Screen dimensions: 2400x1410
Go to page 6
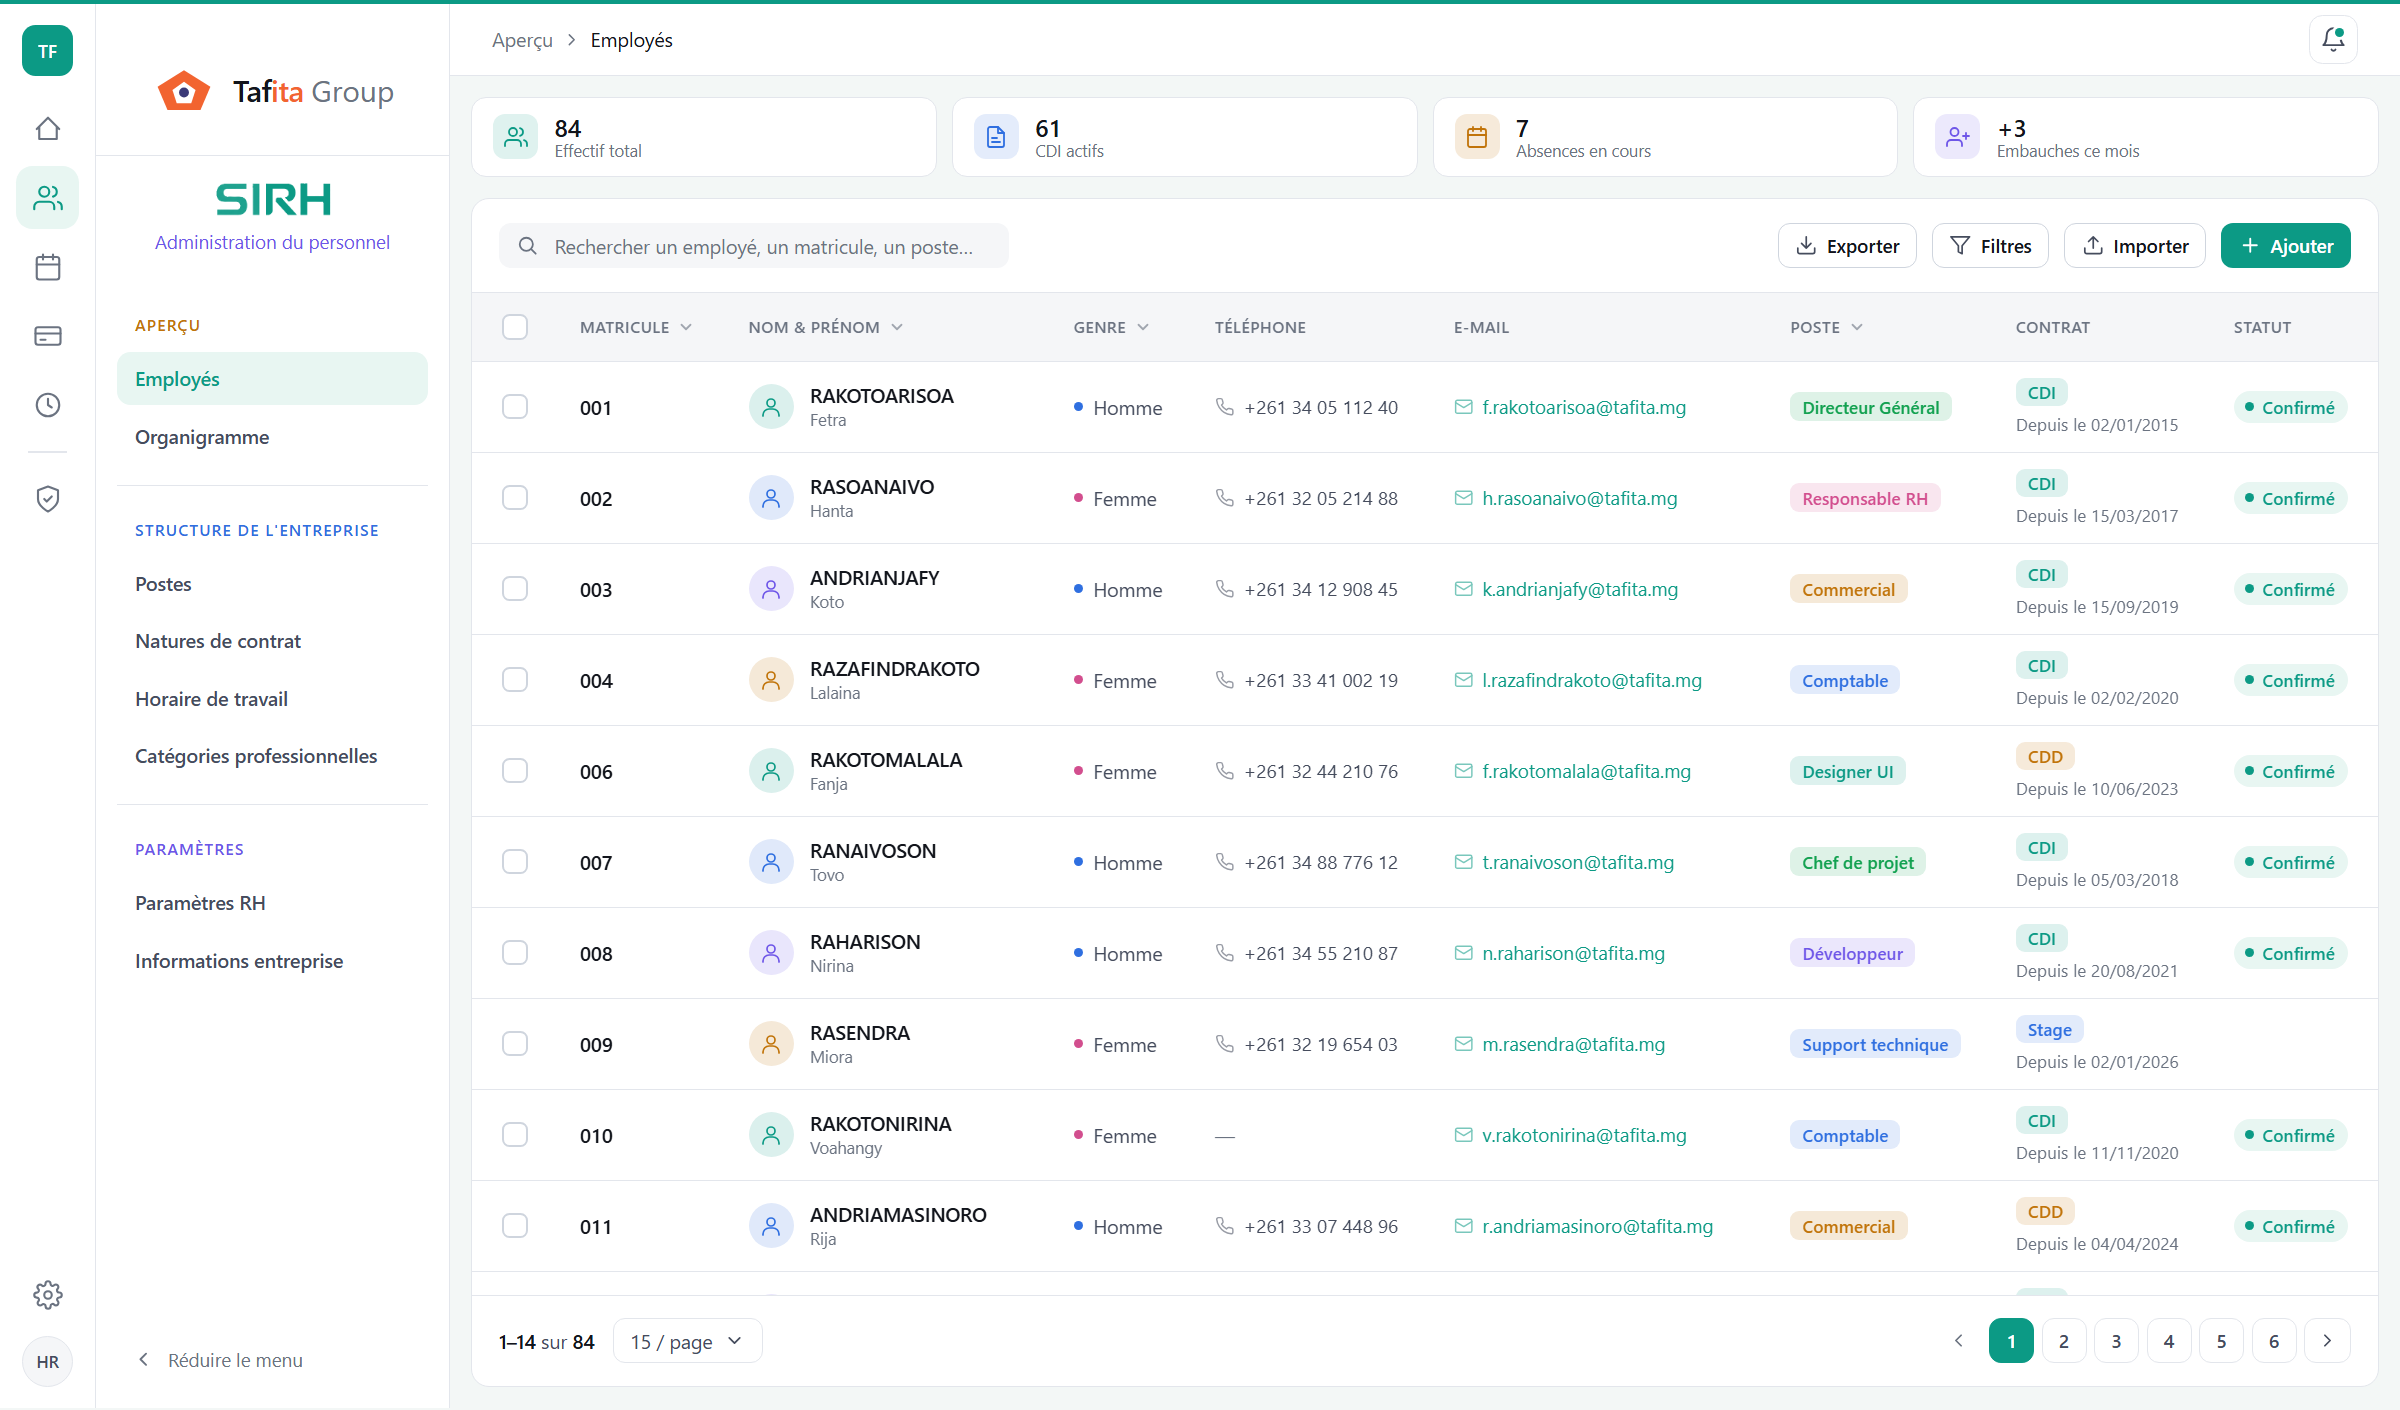pyautogui.click(x=2274, y=1341)
